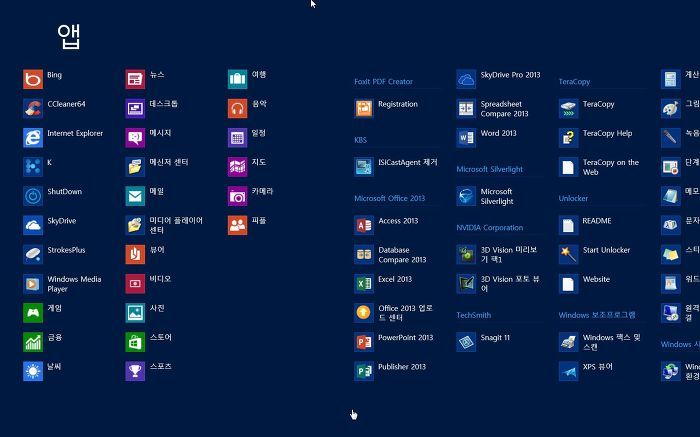
Task: Open Unlocker Website icon
Action: (568, 283)
